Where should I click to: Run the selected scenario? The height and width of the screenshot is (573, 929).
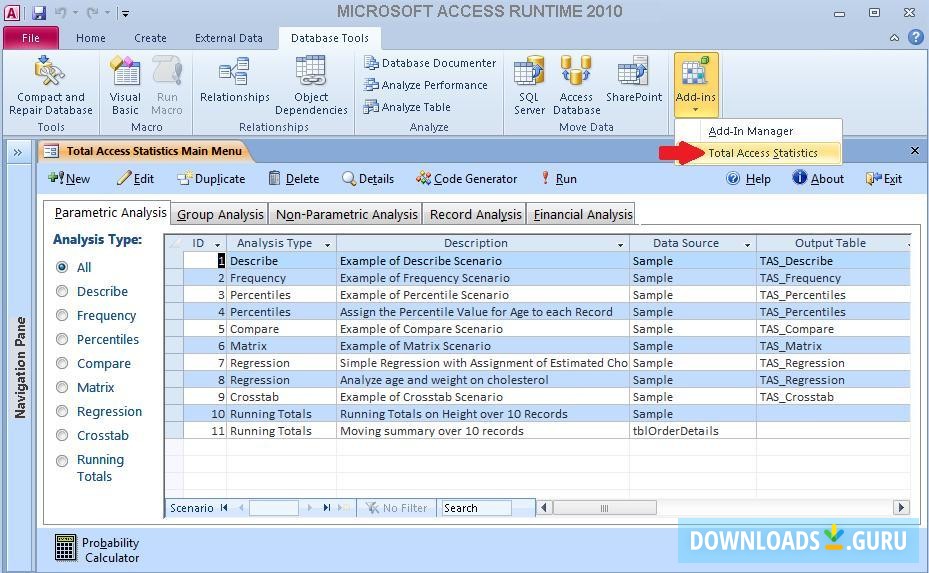[x=559, y=178]
